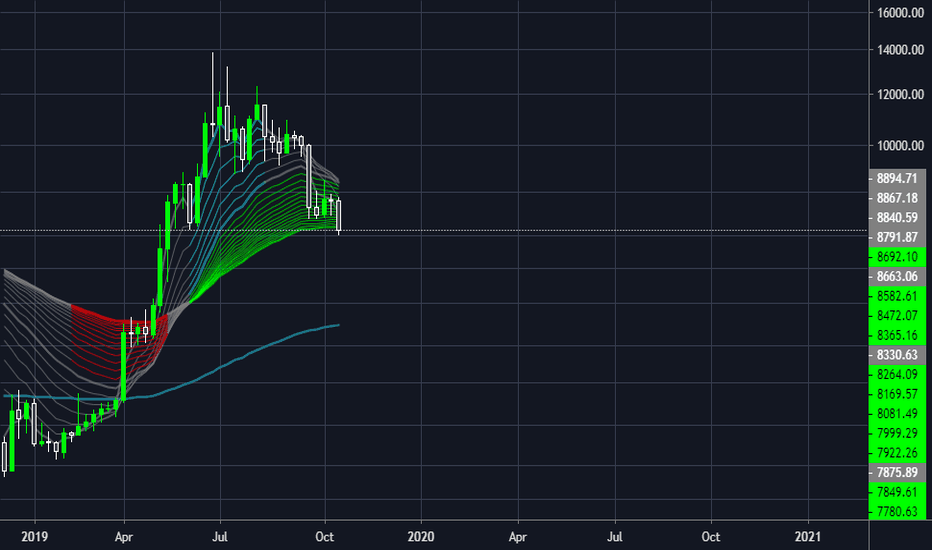Viewport: 932px width, 550px height.
Task: Click the 14000.00 price axis label
Action: (900, 50)
